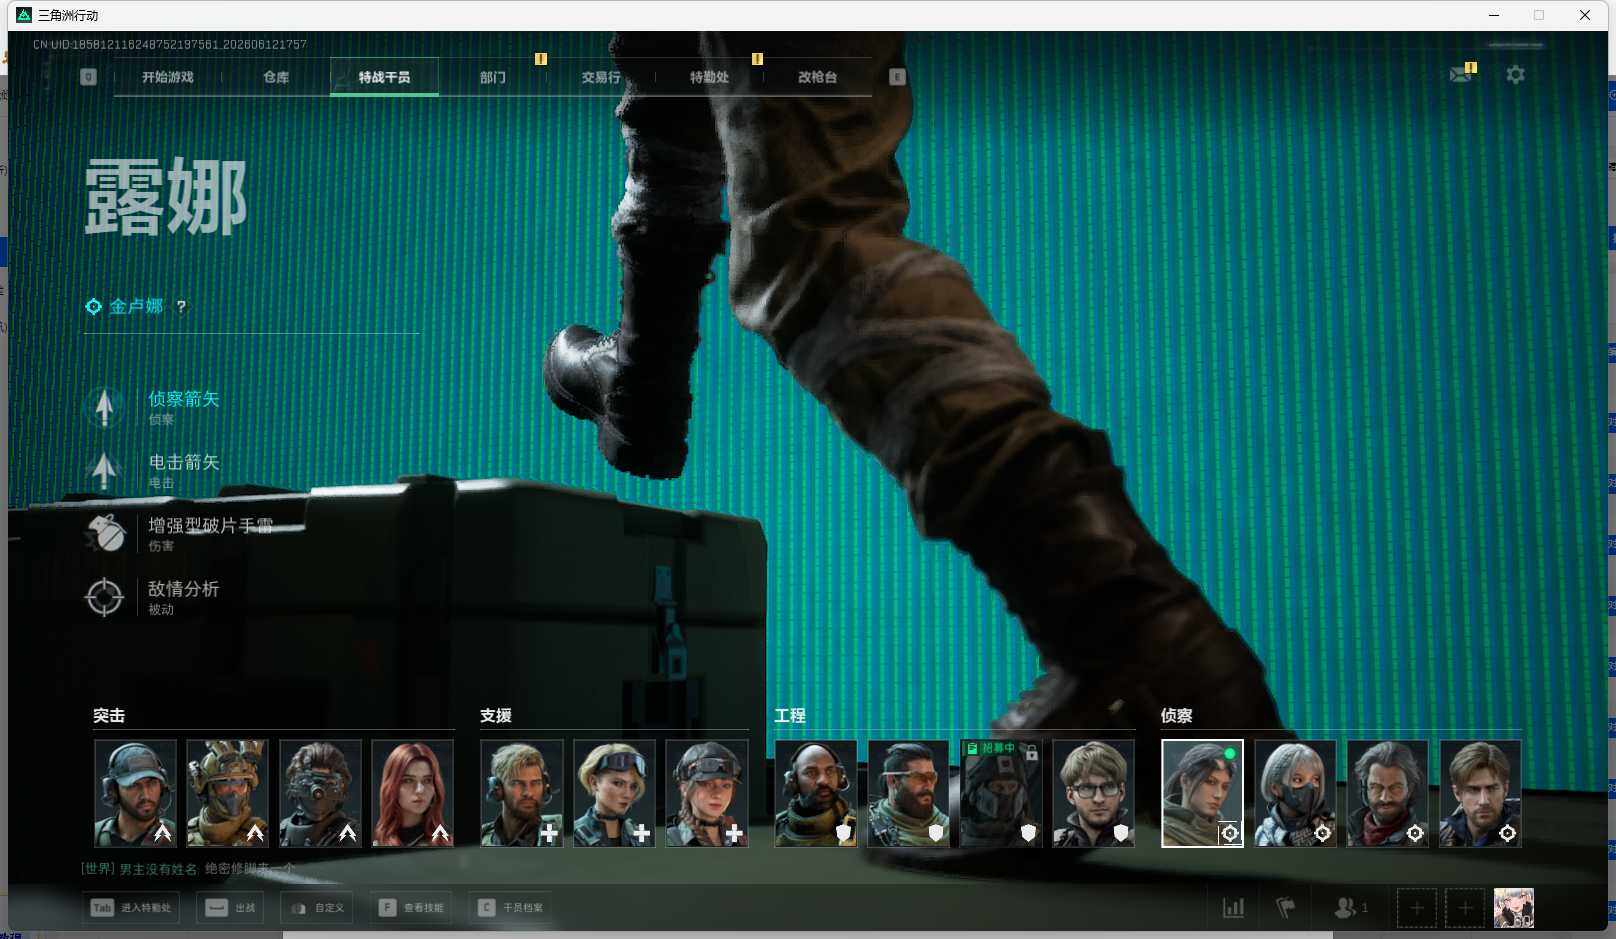Select the highlighted 露娜 operator portrait

pyautogui.click(x=1202, y=793)
